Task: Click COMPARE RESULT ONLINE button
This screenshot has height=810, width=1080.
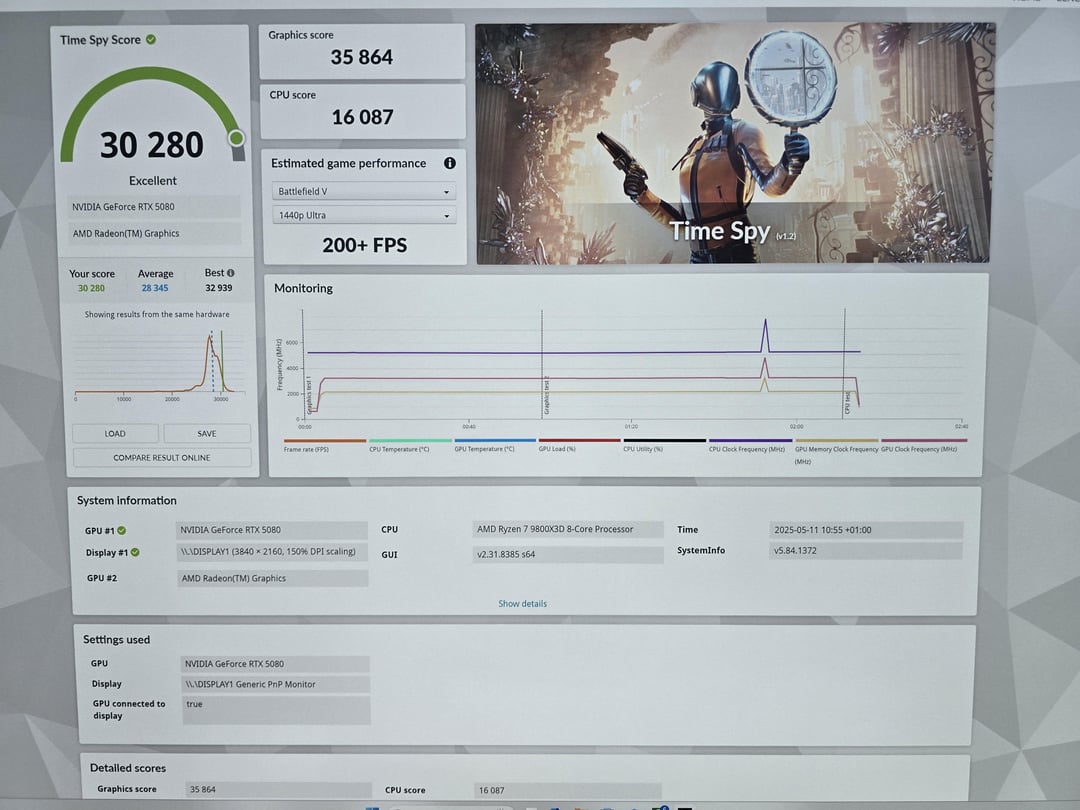Action: [162, 457]
